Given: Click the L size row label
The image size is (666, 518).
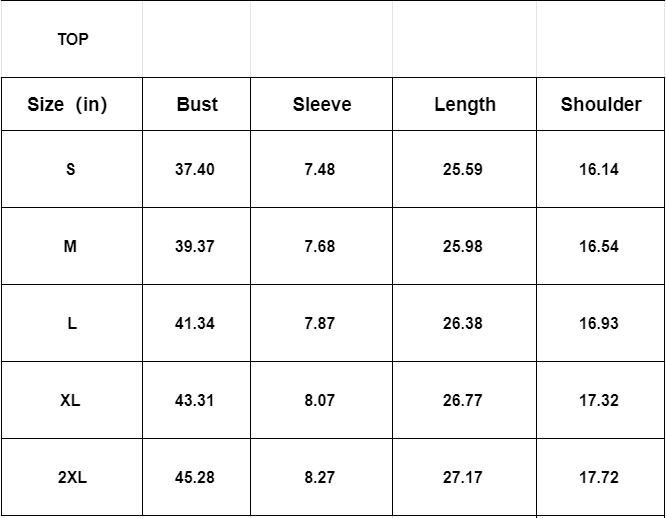Looking at the screenshot, I should pos(71,323).
